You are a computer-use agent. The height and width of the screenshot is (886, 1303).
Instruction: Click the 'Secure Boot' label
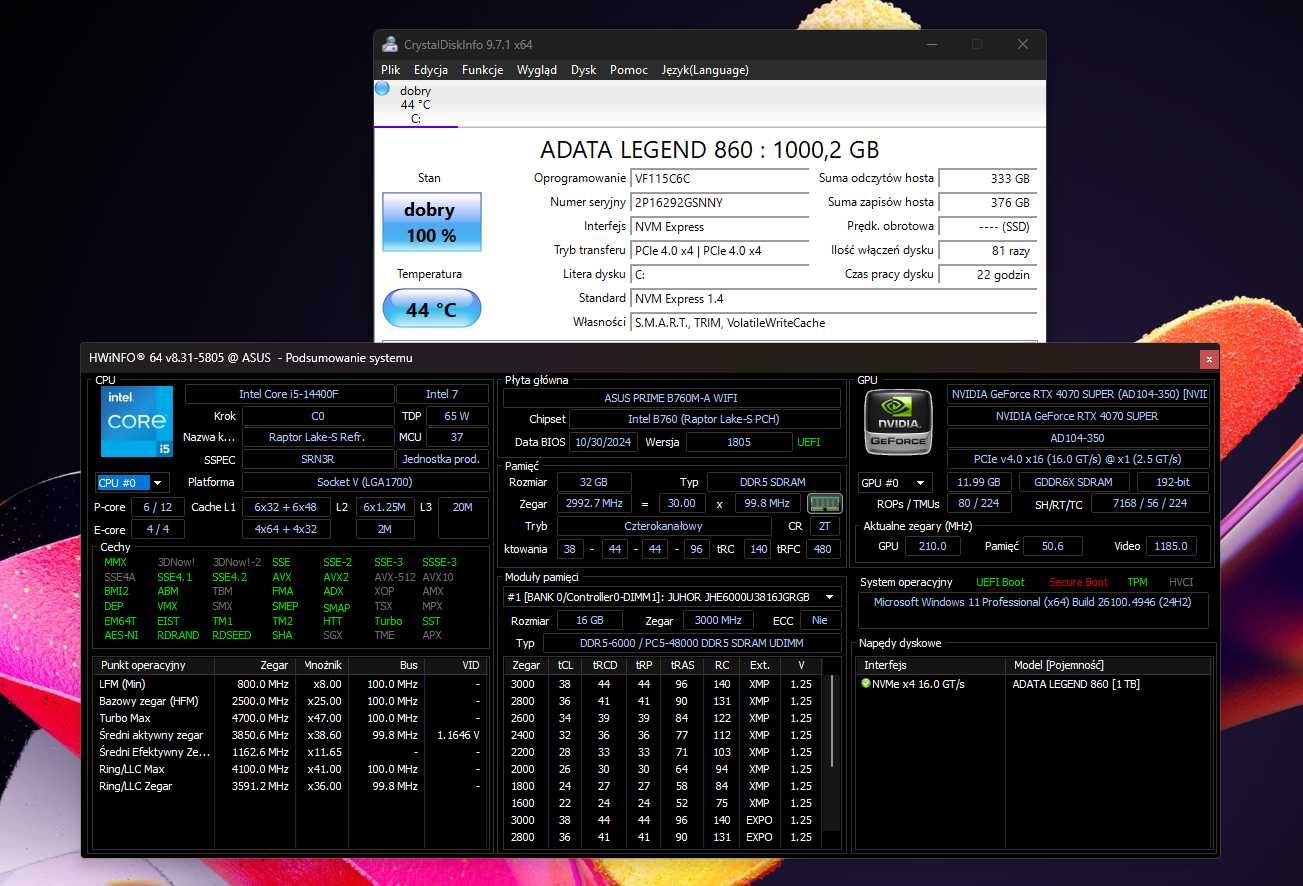(1078, 582)
